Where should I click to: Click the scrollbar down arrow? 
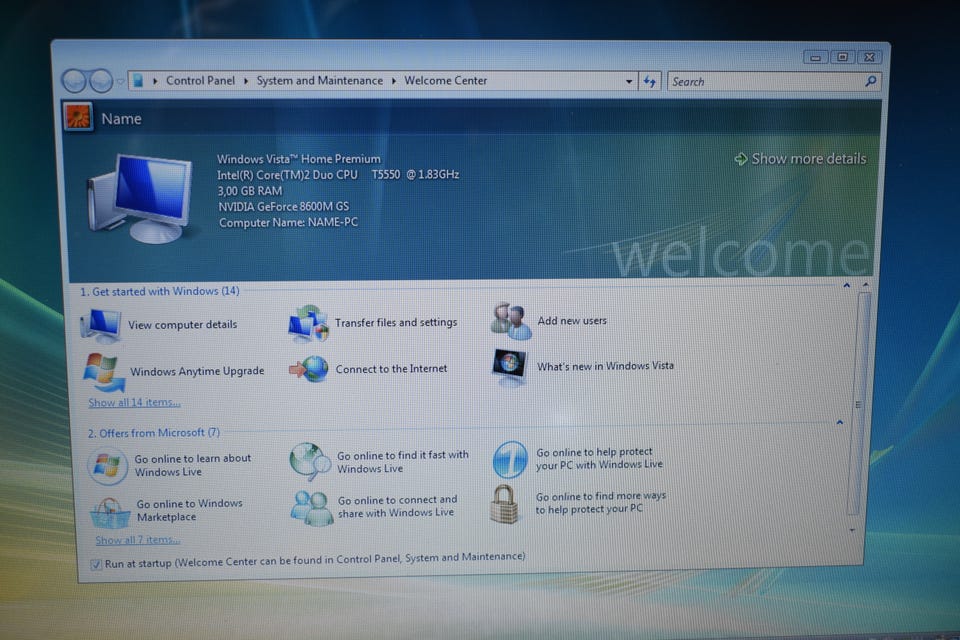(x=852, y=530)
